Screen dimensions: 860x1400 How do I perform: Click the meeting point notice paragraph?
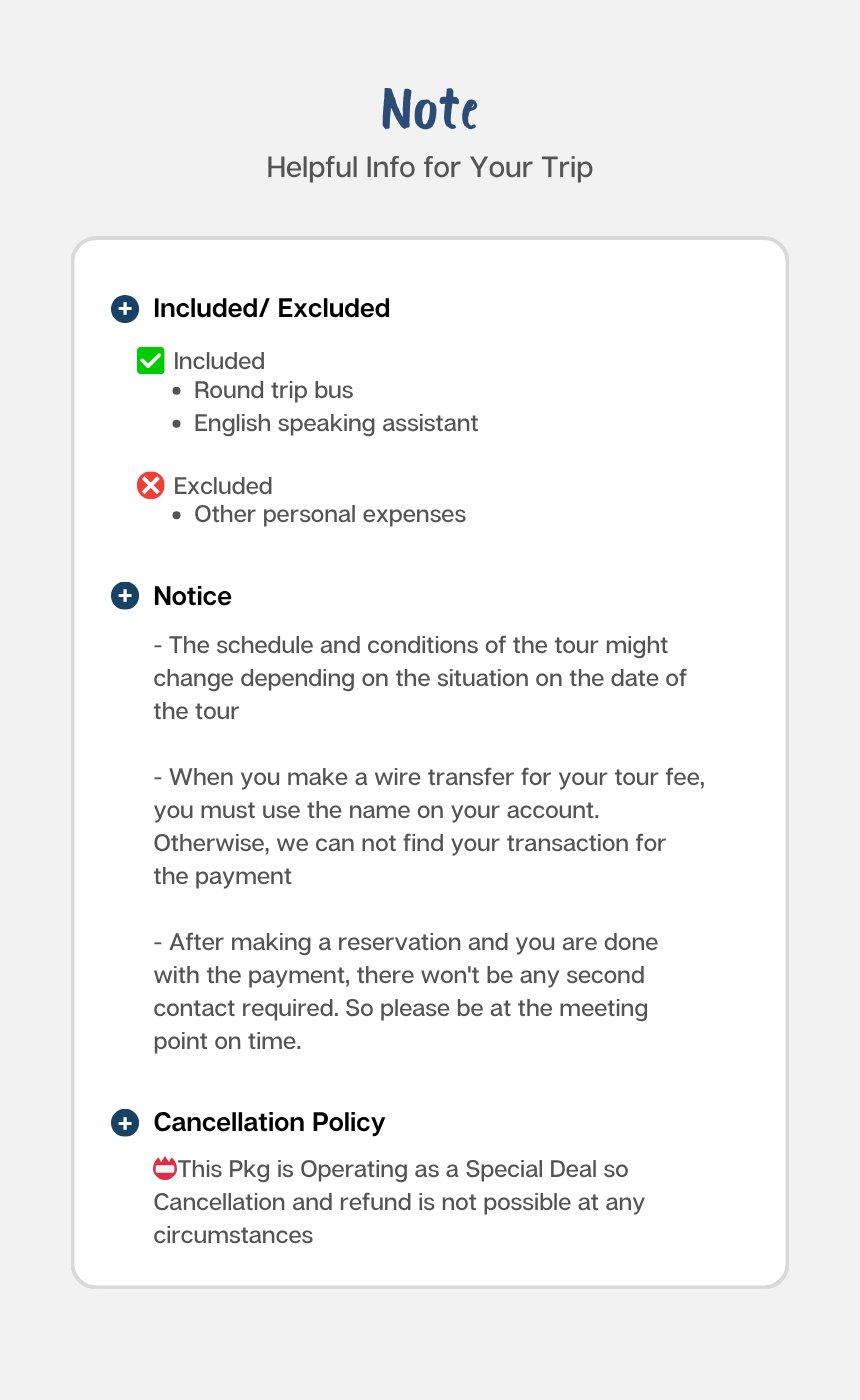(x=405, y=991)
